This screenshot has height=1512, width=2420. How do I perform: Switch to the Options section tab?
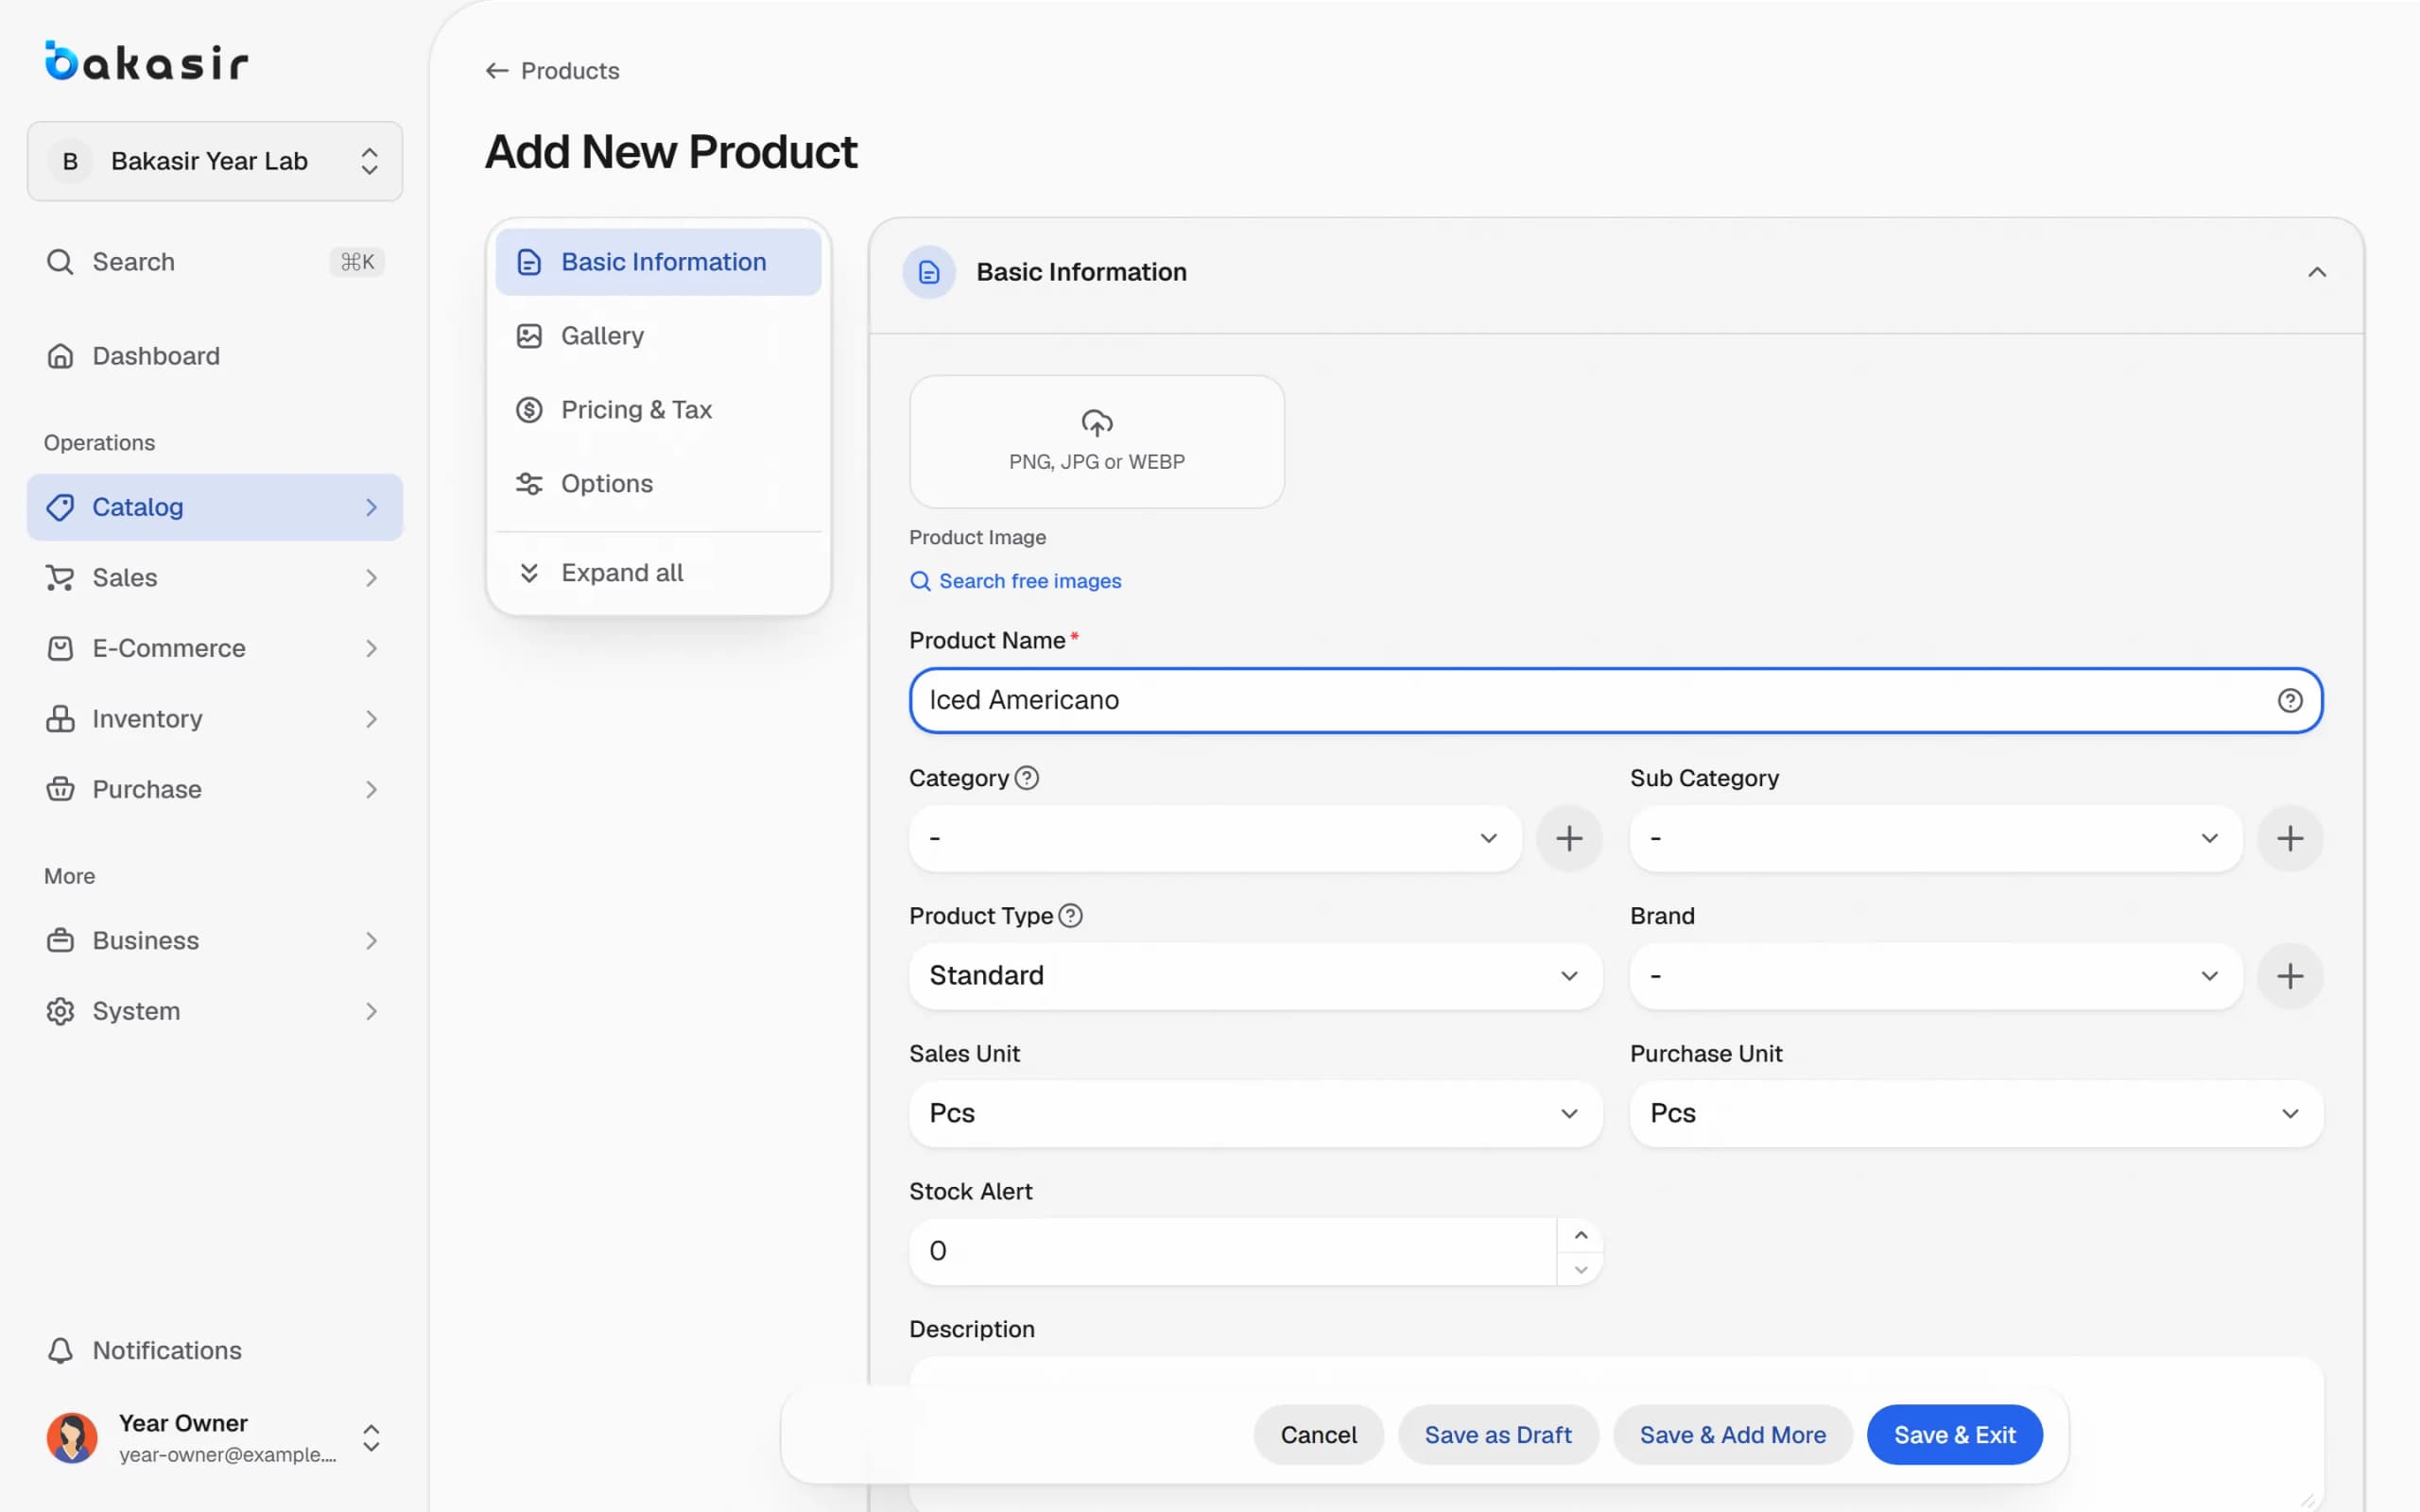[x=658, y=484]
